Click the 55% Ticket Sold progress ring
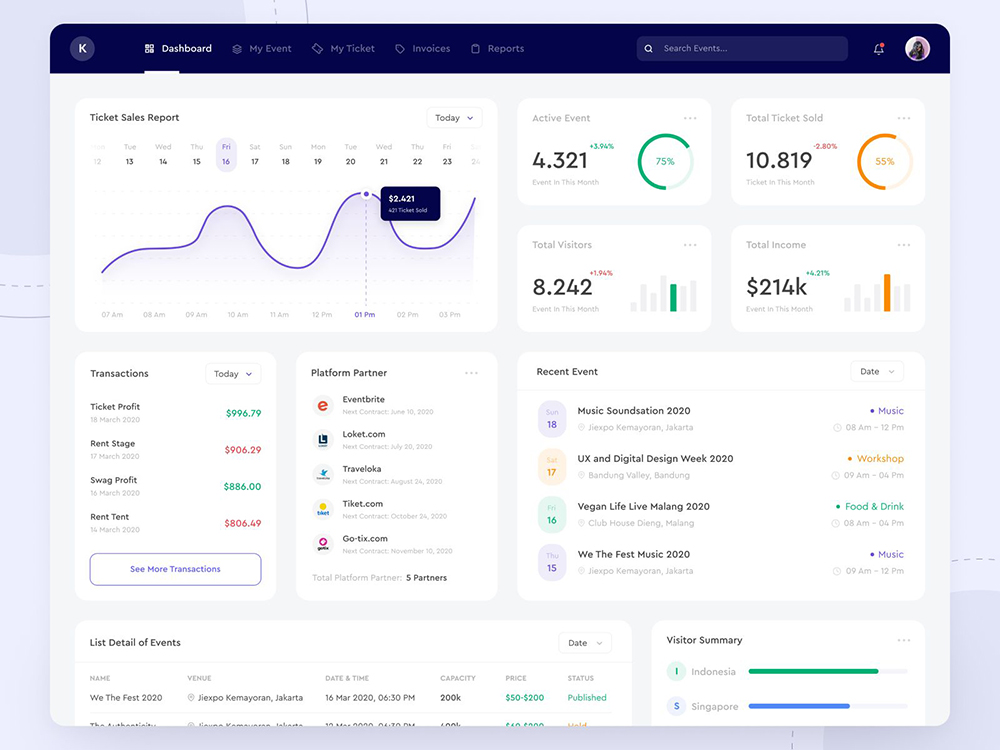1000x750 pixels. 885,161
